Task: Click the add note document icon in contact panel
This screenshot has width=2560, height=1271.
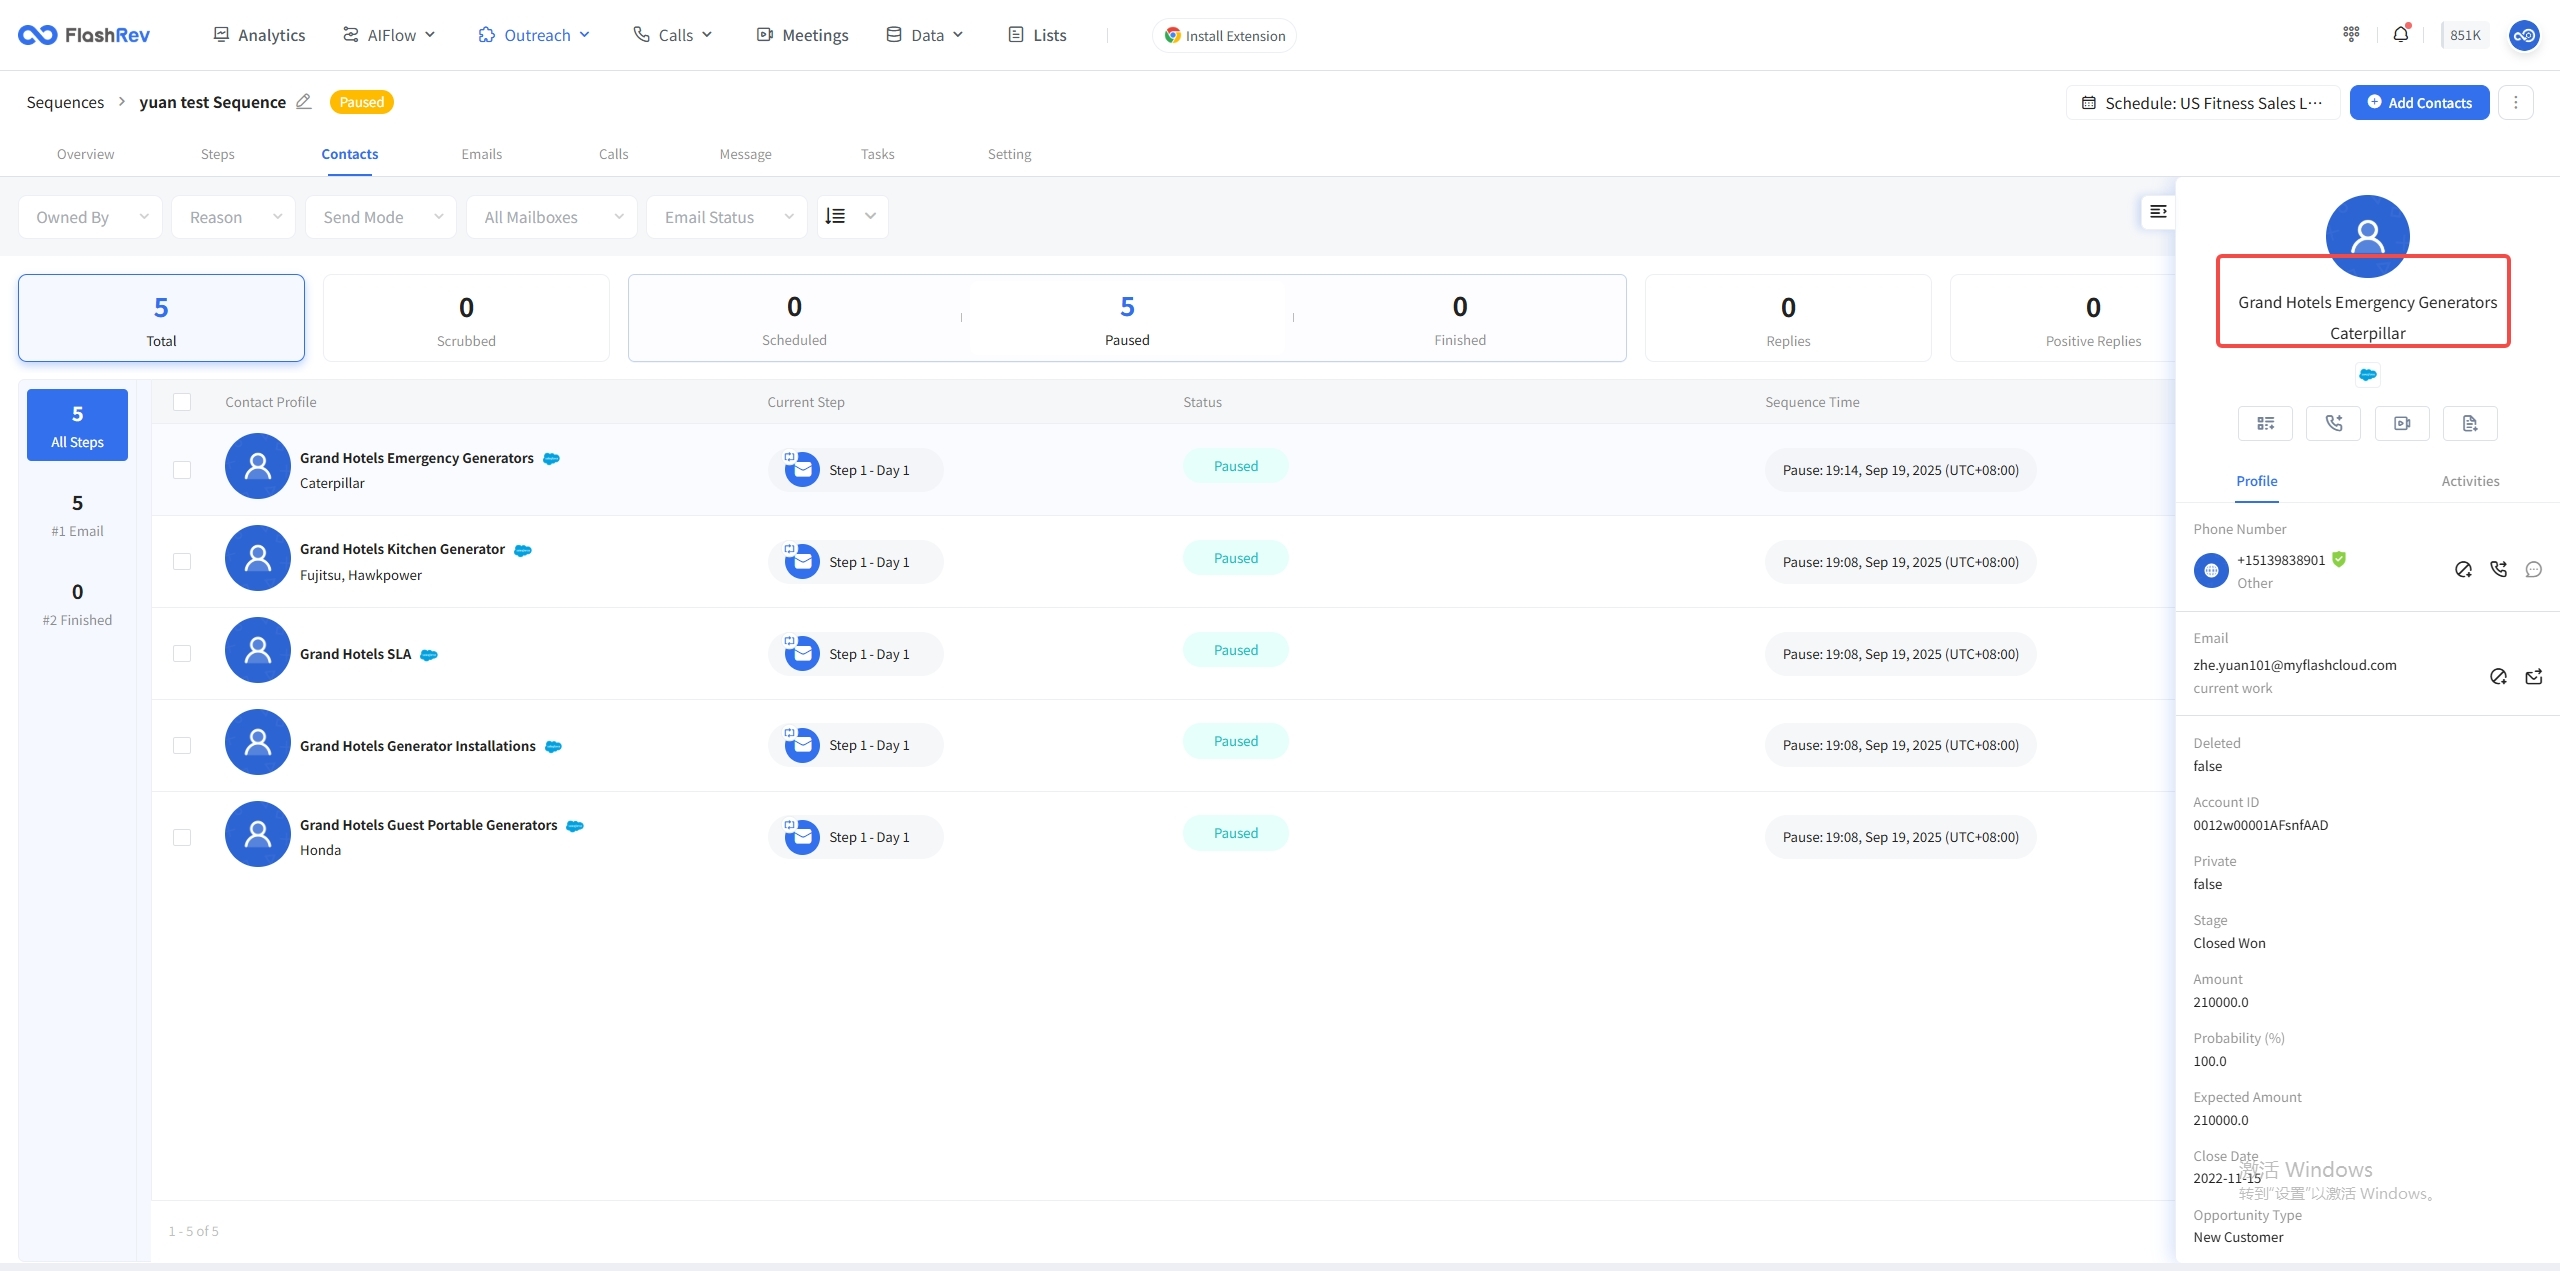Action: coord(2469,423)
